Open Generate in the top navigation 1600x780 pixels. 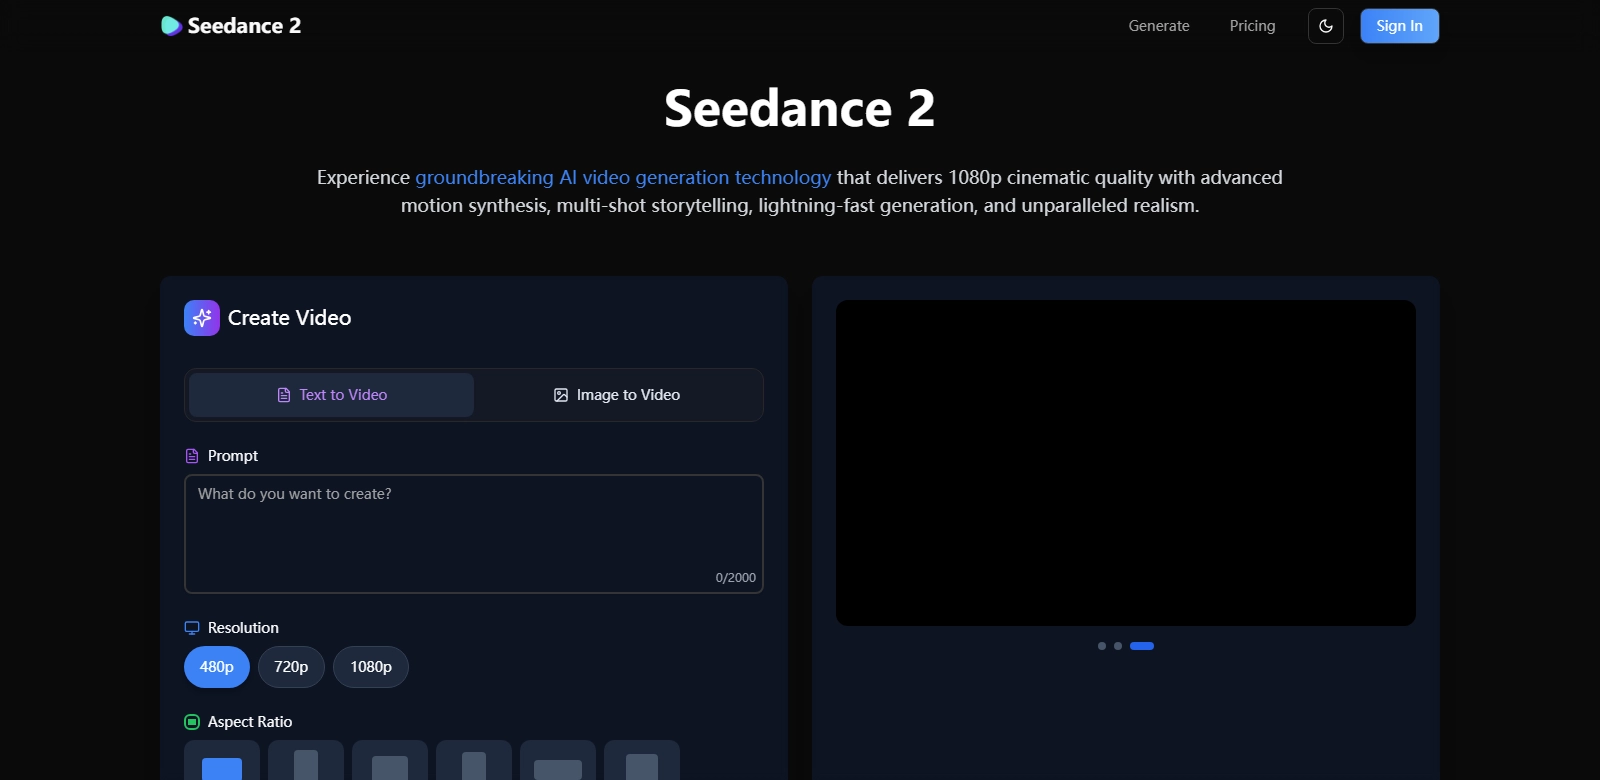coord(1159,26)
